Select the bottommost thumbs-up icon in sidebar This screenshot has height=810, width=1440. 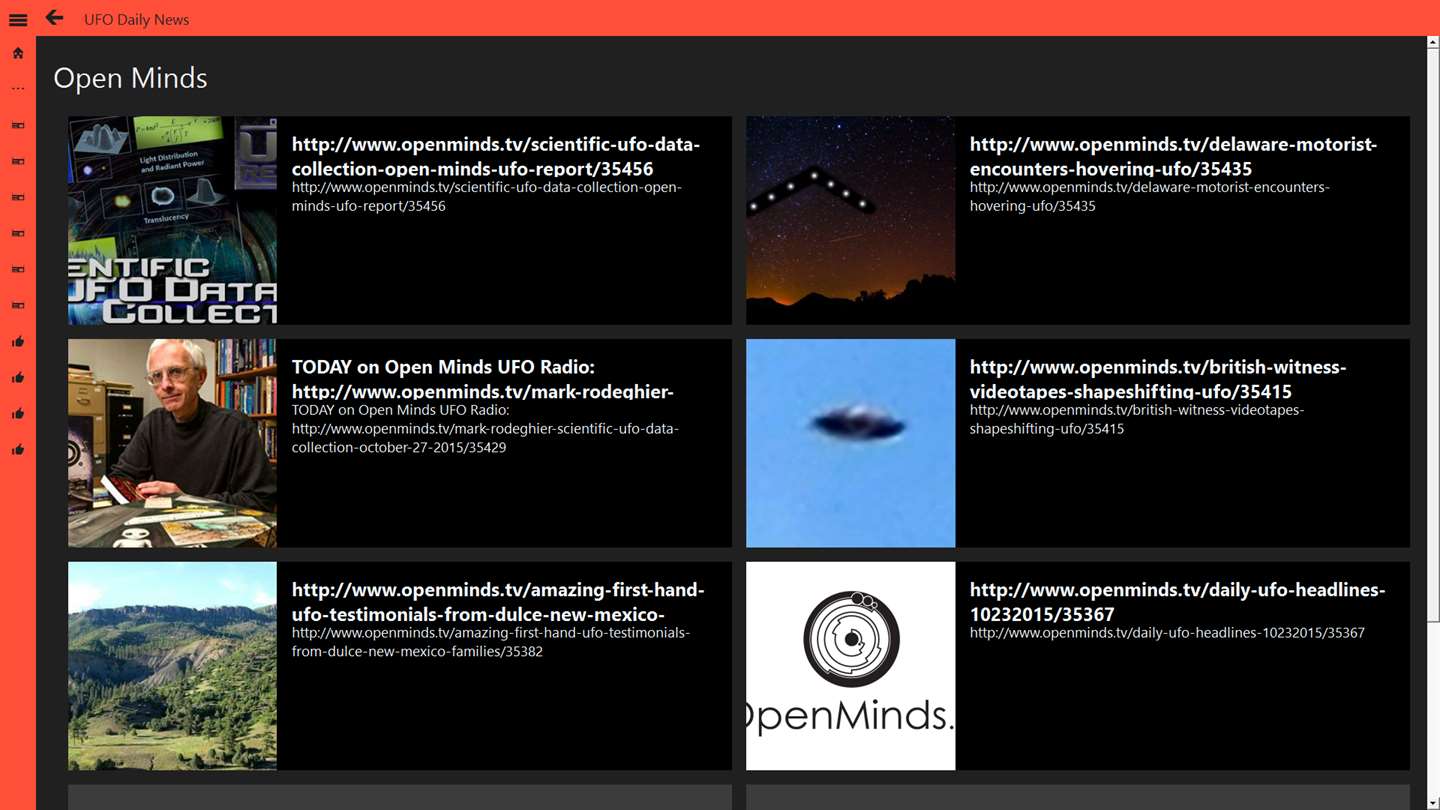click(x=18, y=449)
